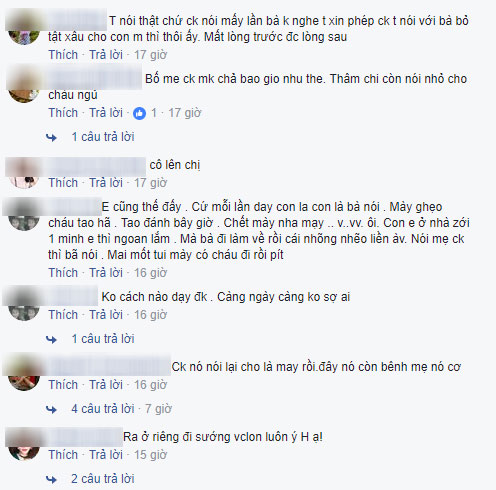Expand '1 câu trả lời' under 'Ko cách nào' comment

(103, 339)
